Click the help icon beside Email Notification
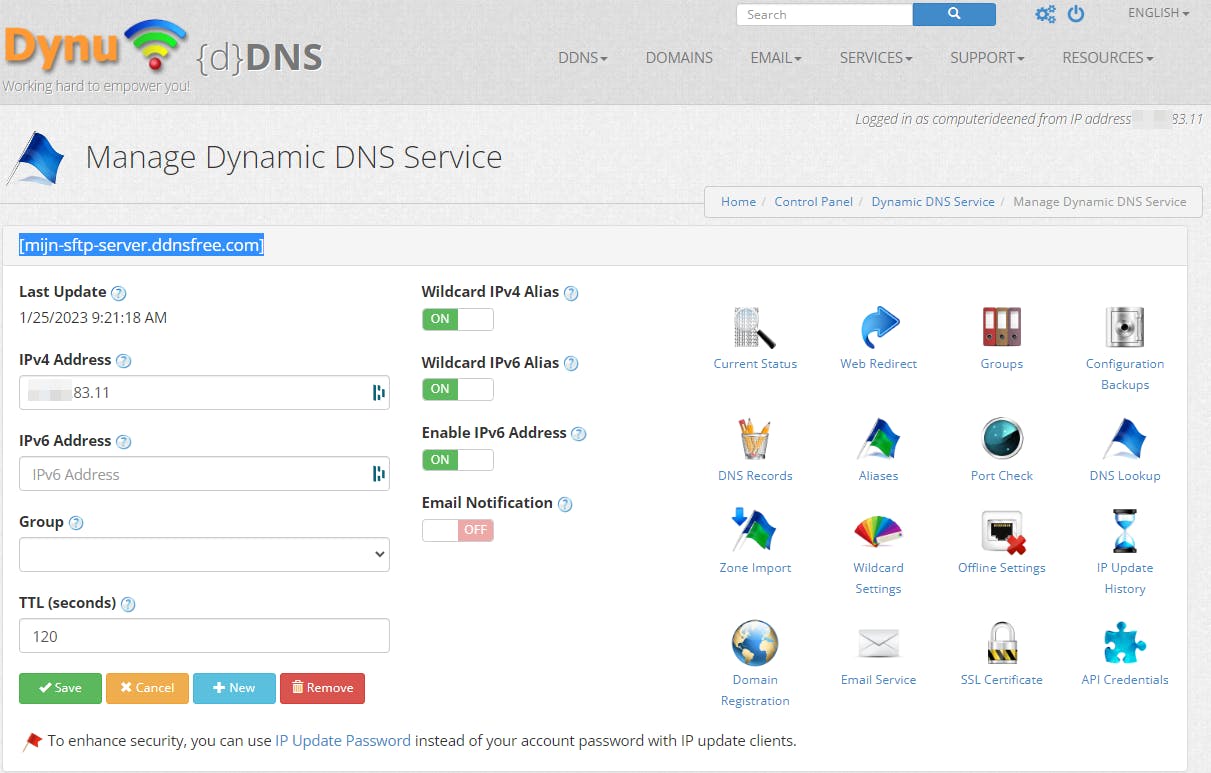The image size is (1211, 773). (565, 504)
